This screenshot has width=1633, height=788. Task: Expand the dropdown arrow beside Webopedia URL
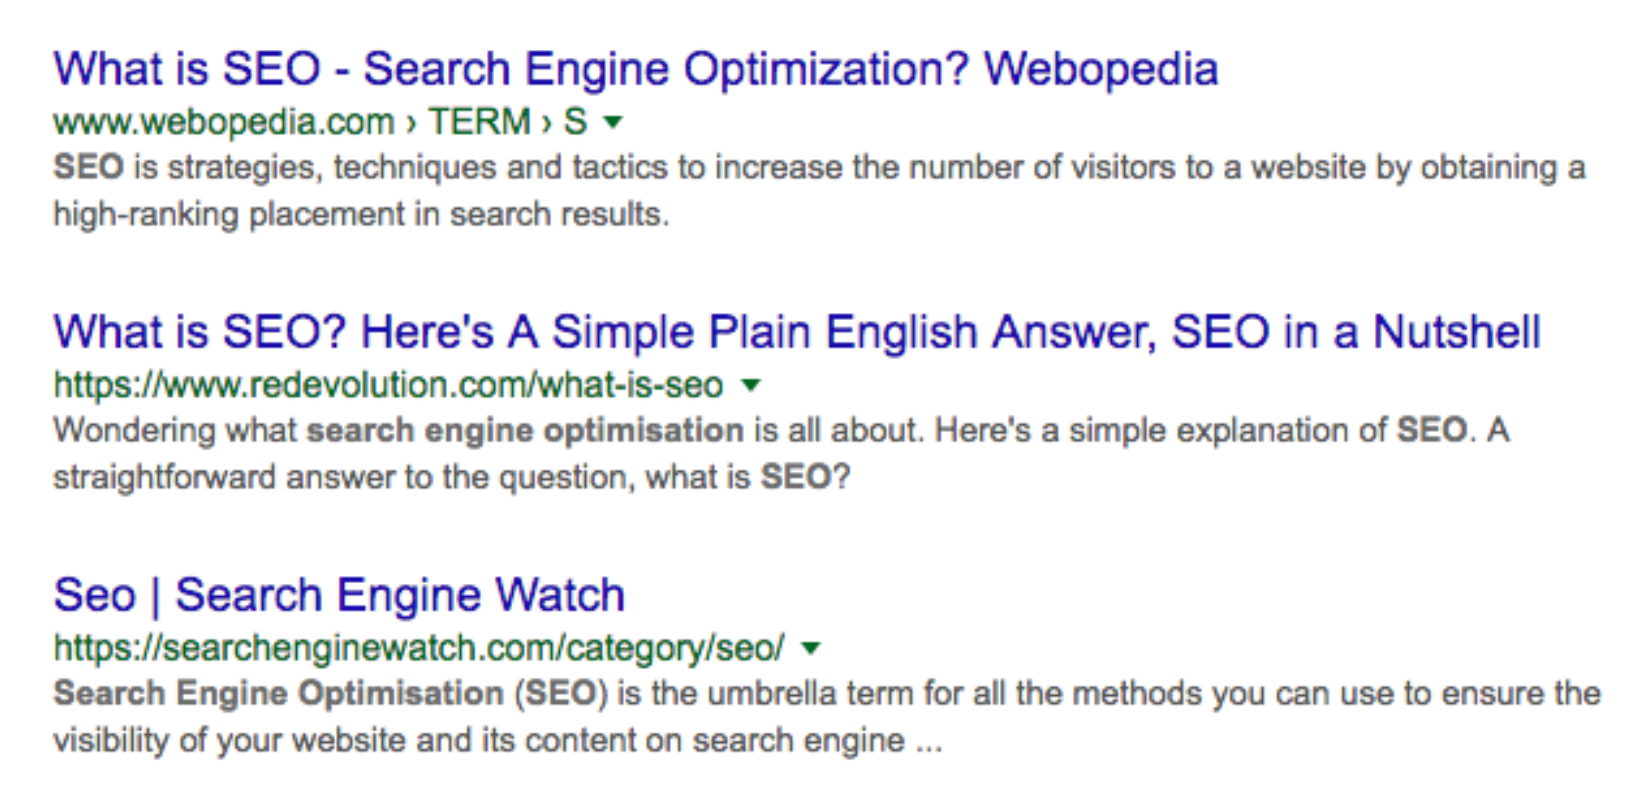tap(614, 123)
